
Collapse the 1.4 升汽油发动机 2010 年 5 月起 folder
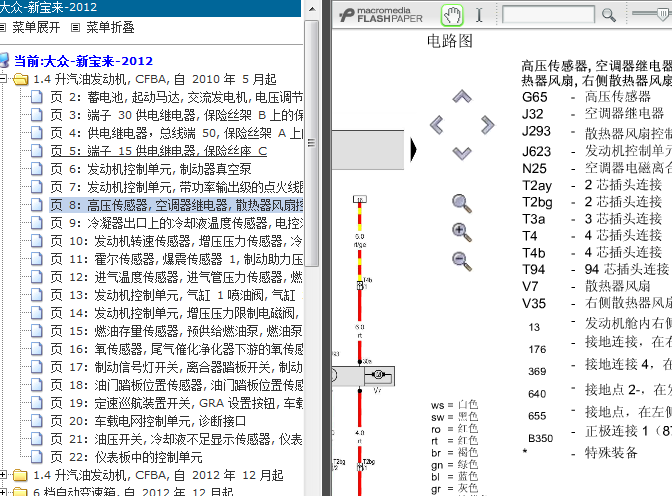[3, 78]
